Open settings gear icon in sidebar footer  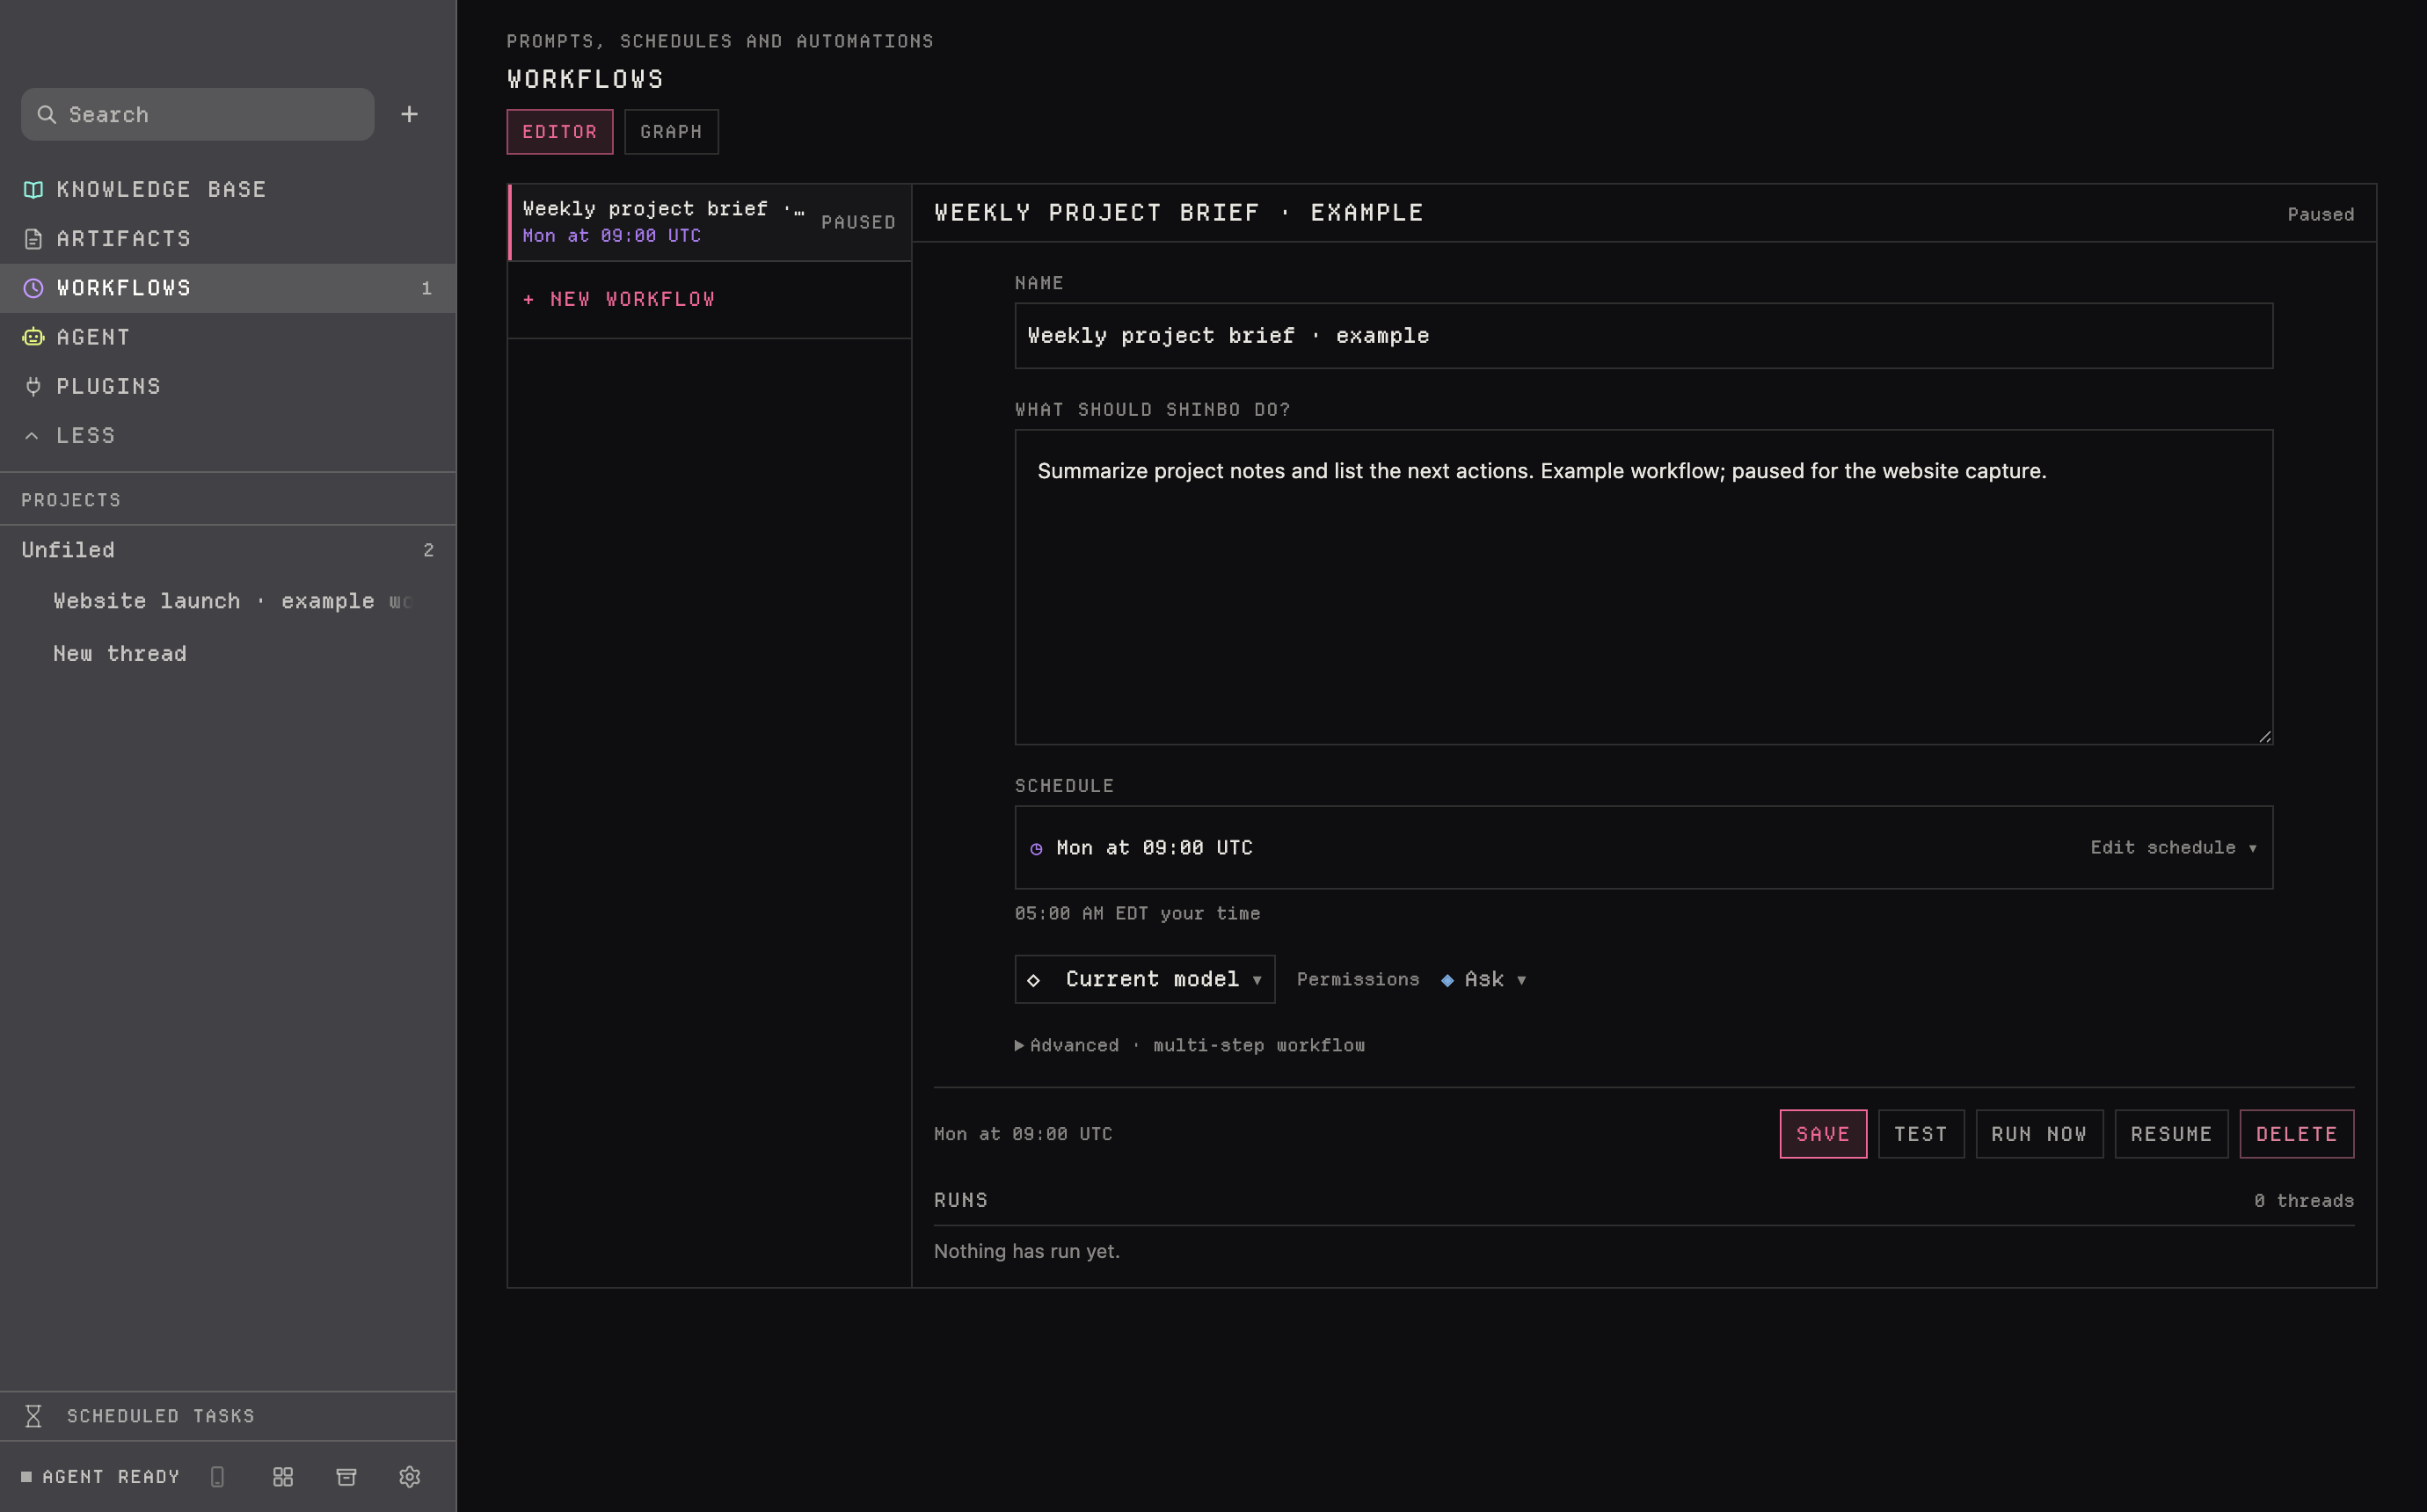tap(409, 1476)
